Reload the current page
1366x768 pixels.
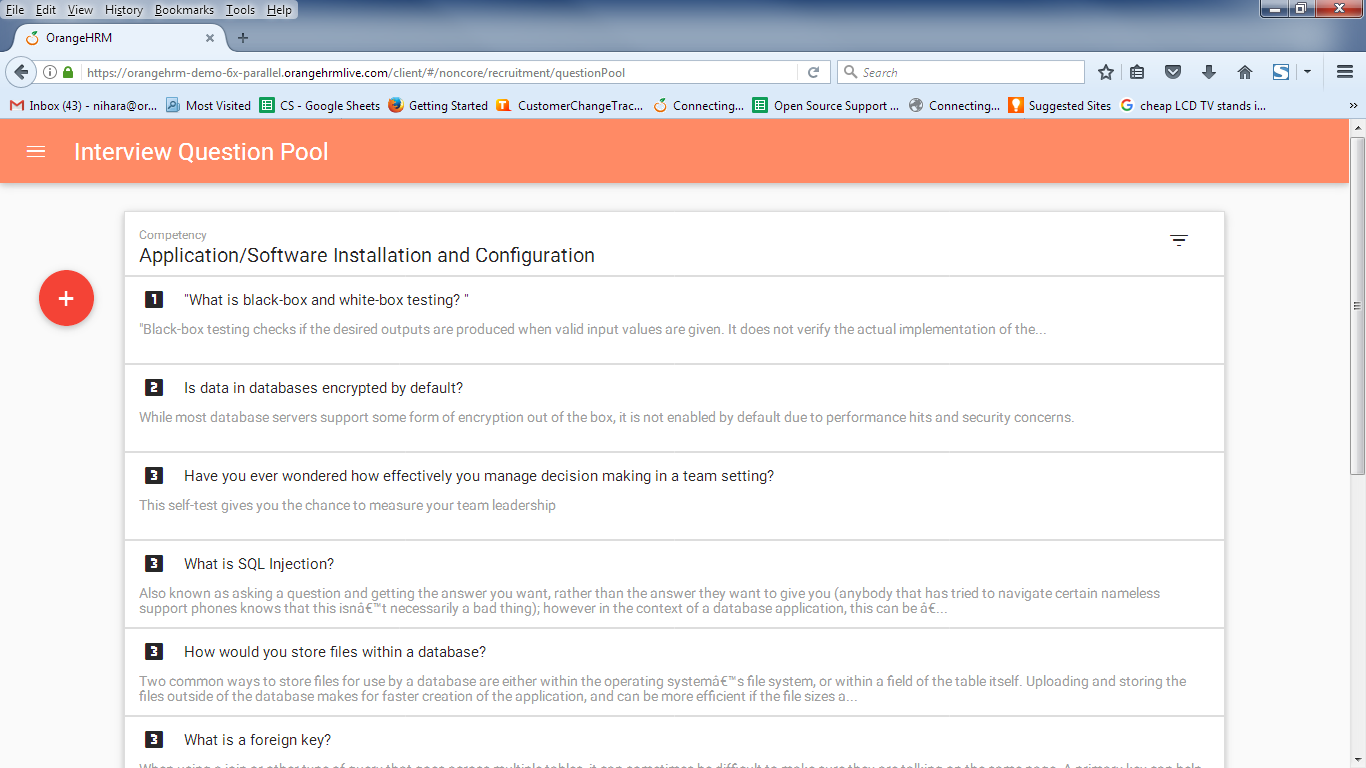click(813, 72)
